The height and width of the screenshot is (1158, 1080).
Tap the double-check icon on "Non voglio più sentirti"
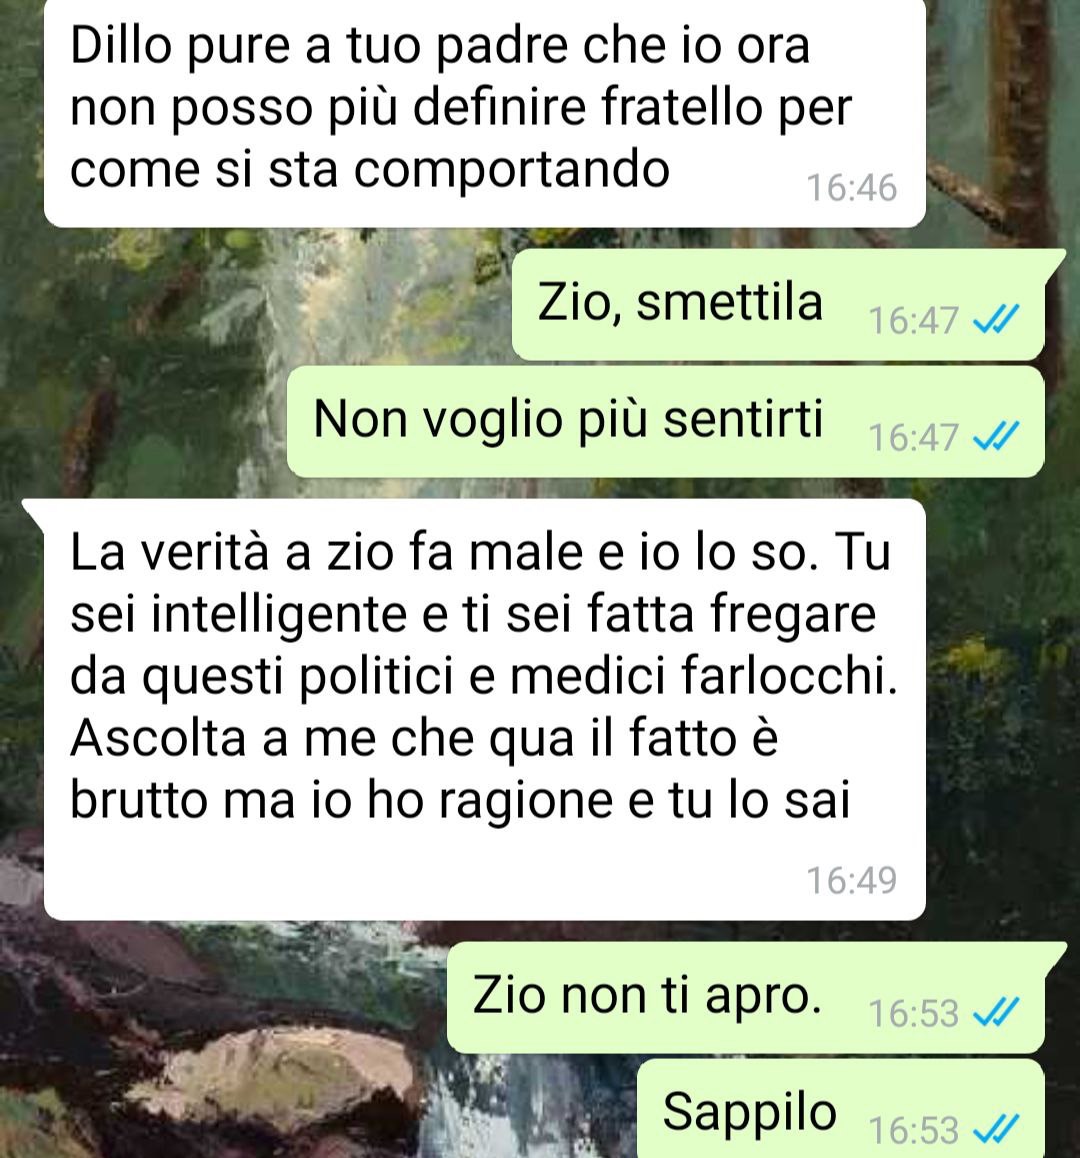click(x=997, y=436)
